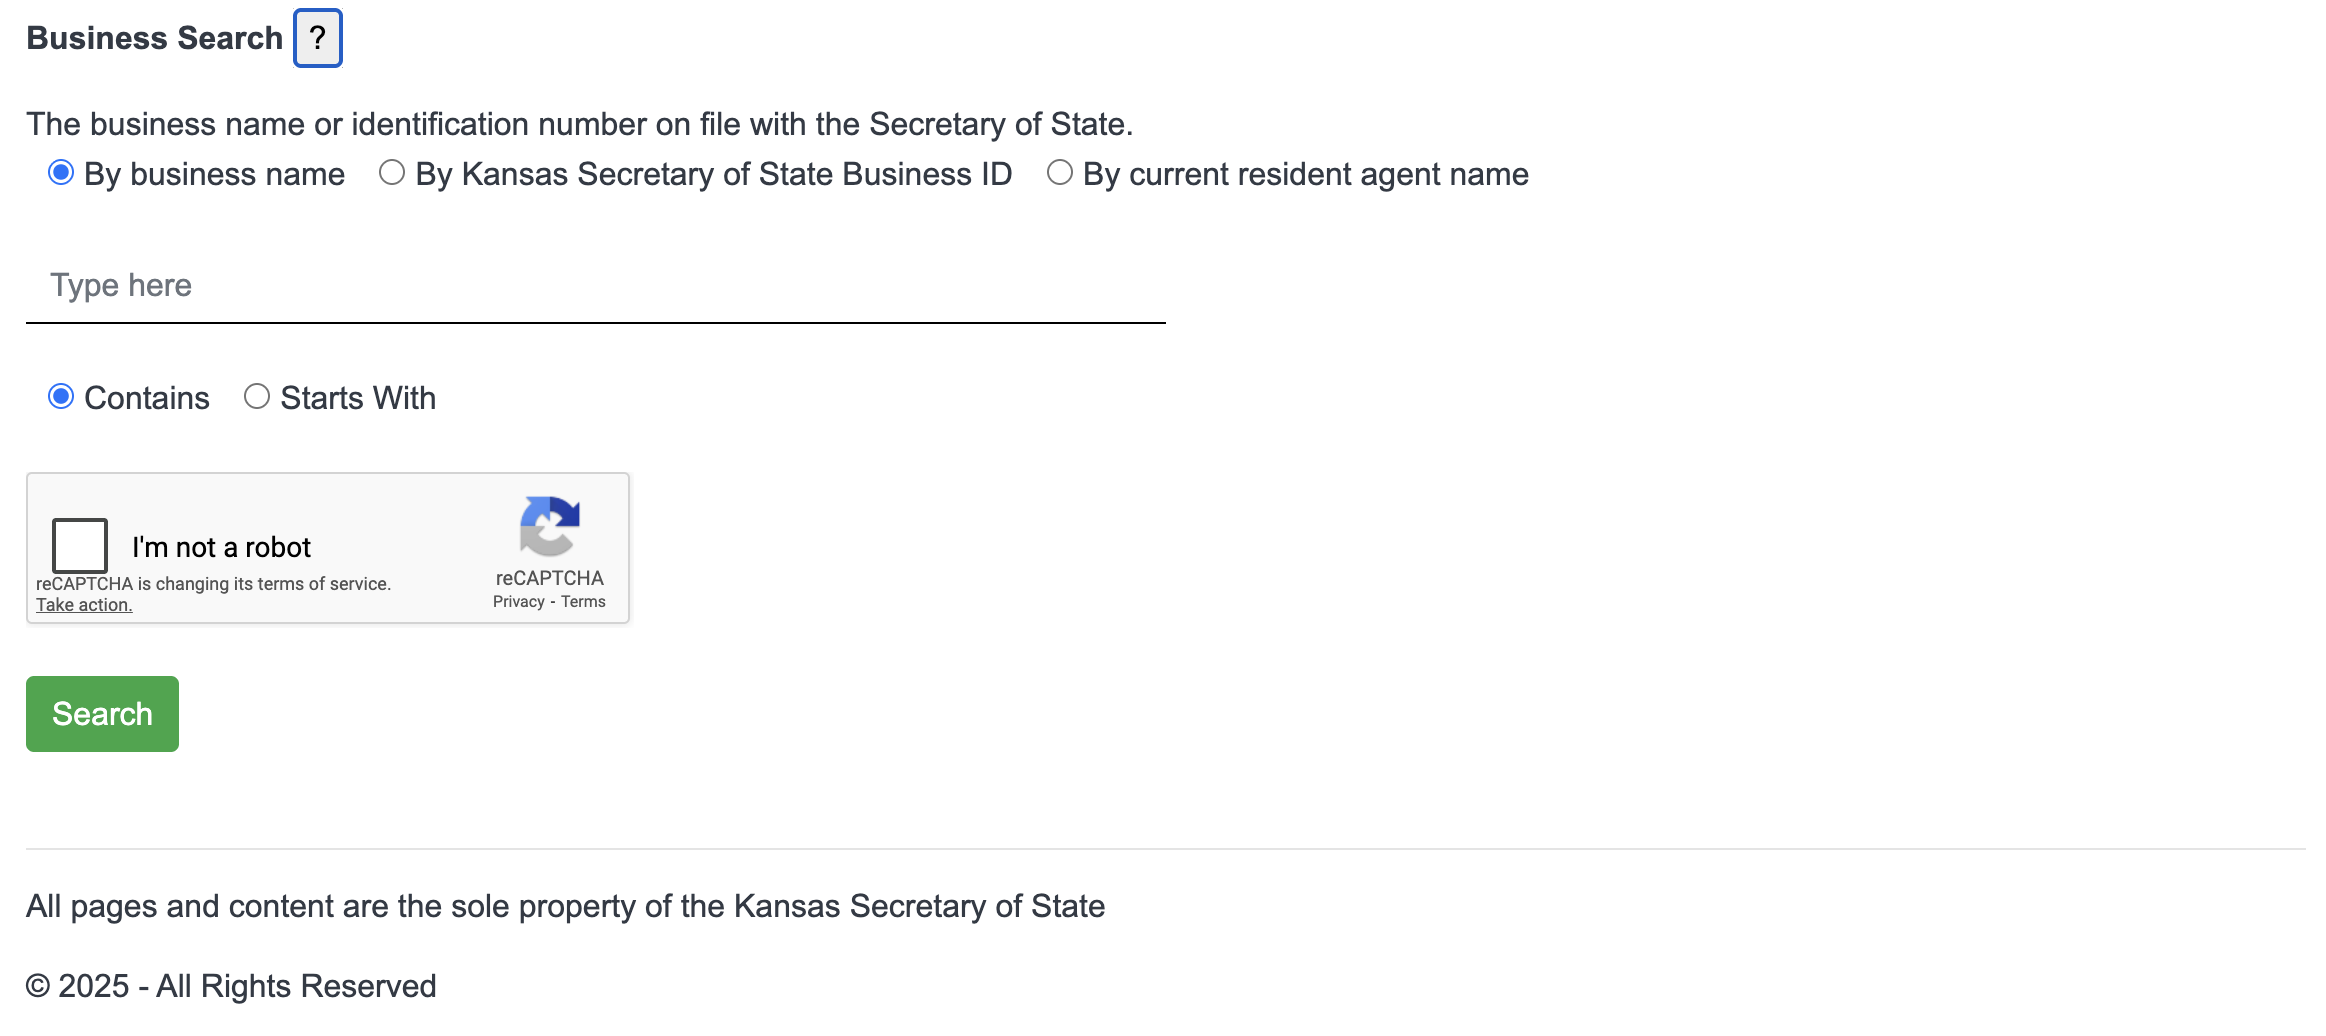Viewport: 2326px width, 1036px height.
Task: Click the sole property footer statement
Action: point(565,906)
